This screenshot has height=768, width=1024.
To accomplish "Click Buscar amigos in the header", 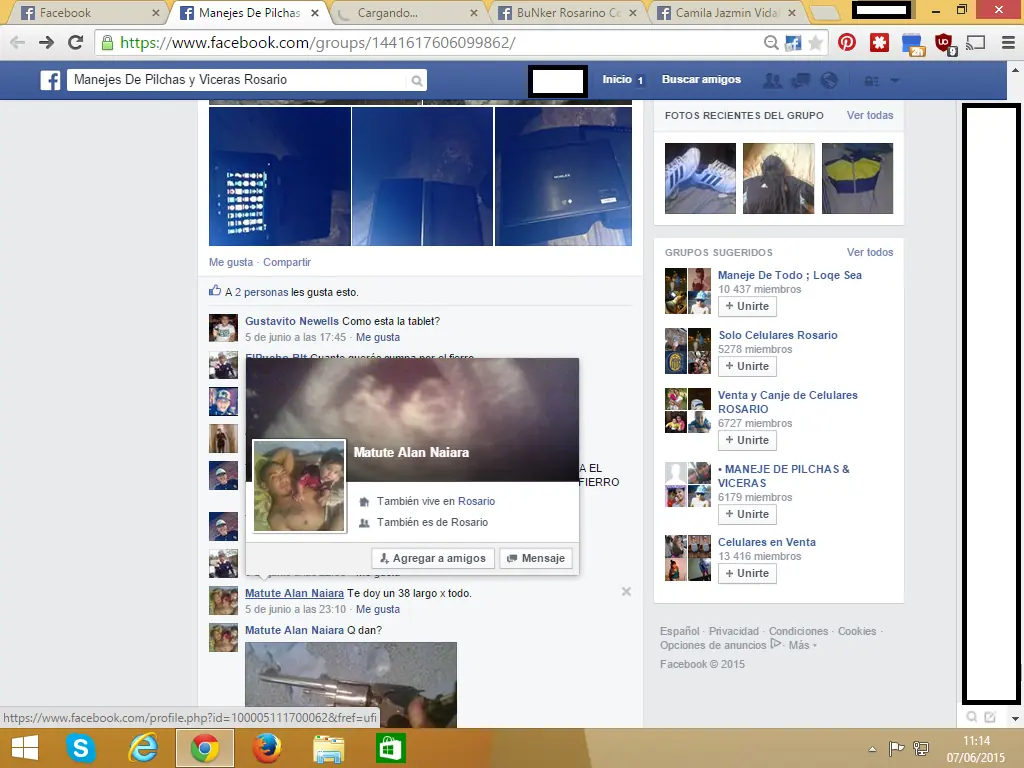I will 701,79.
